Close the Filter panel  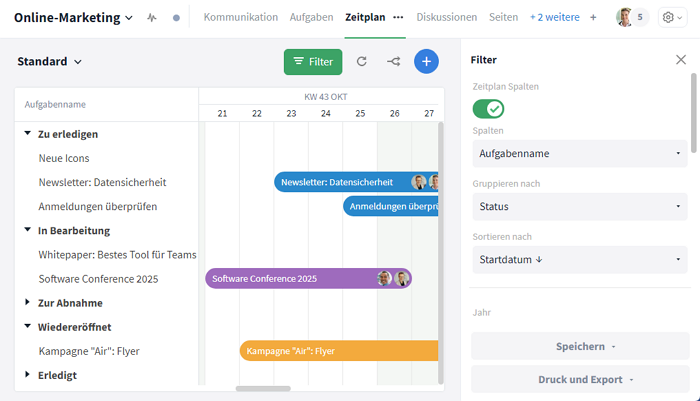(681, 60)
